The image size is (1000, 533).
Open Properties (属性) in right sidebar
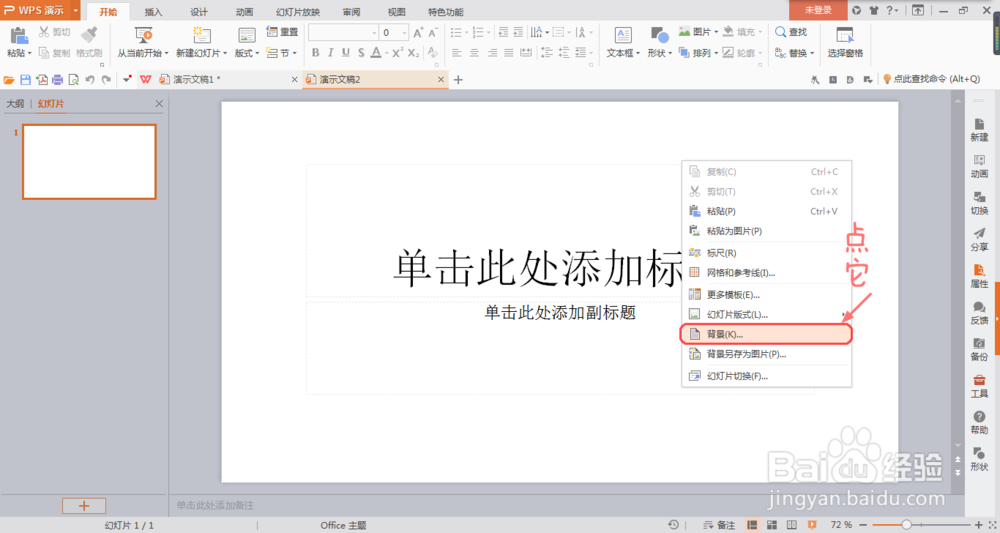coord(979,277)
